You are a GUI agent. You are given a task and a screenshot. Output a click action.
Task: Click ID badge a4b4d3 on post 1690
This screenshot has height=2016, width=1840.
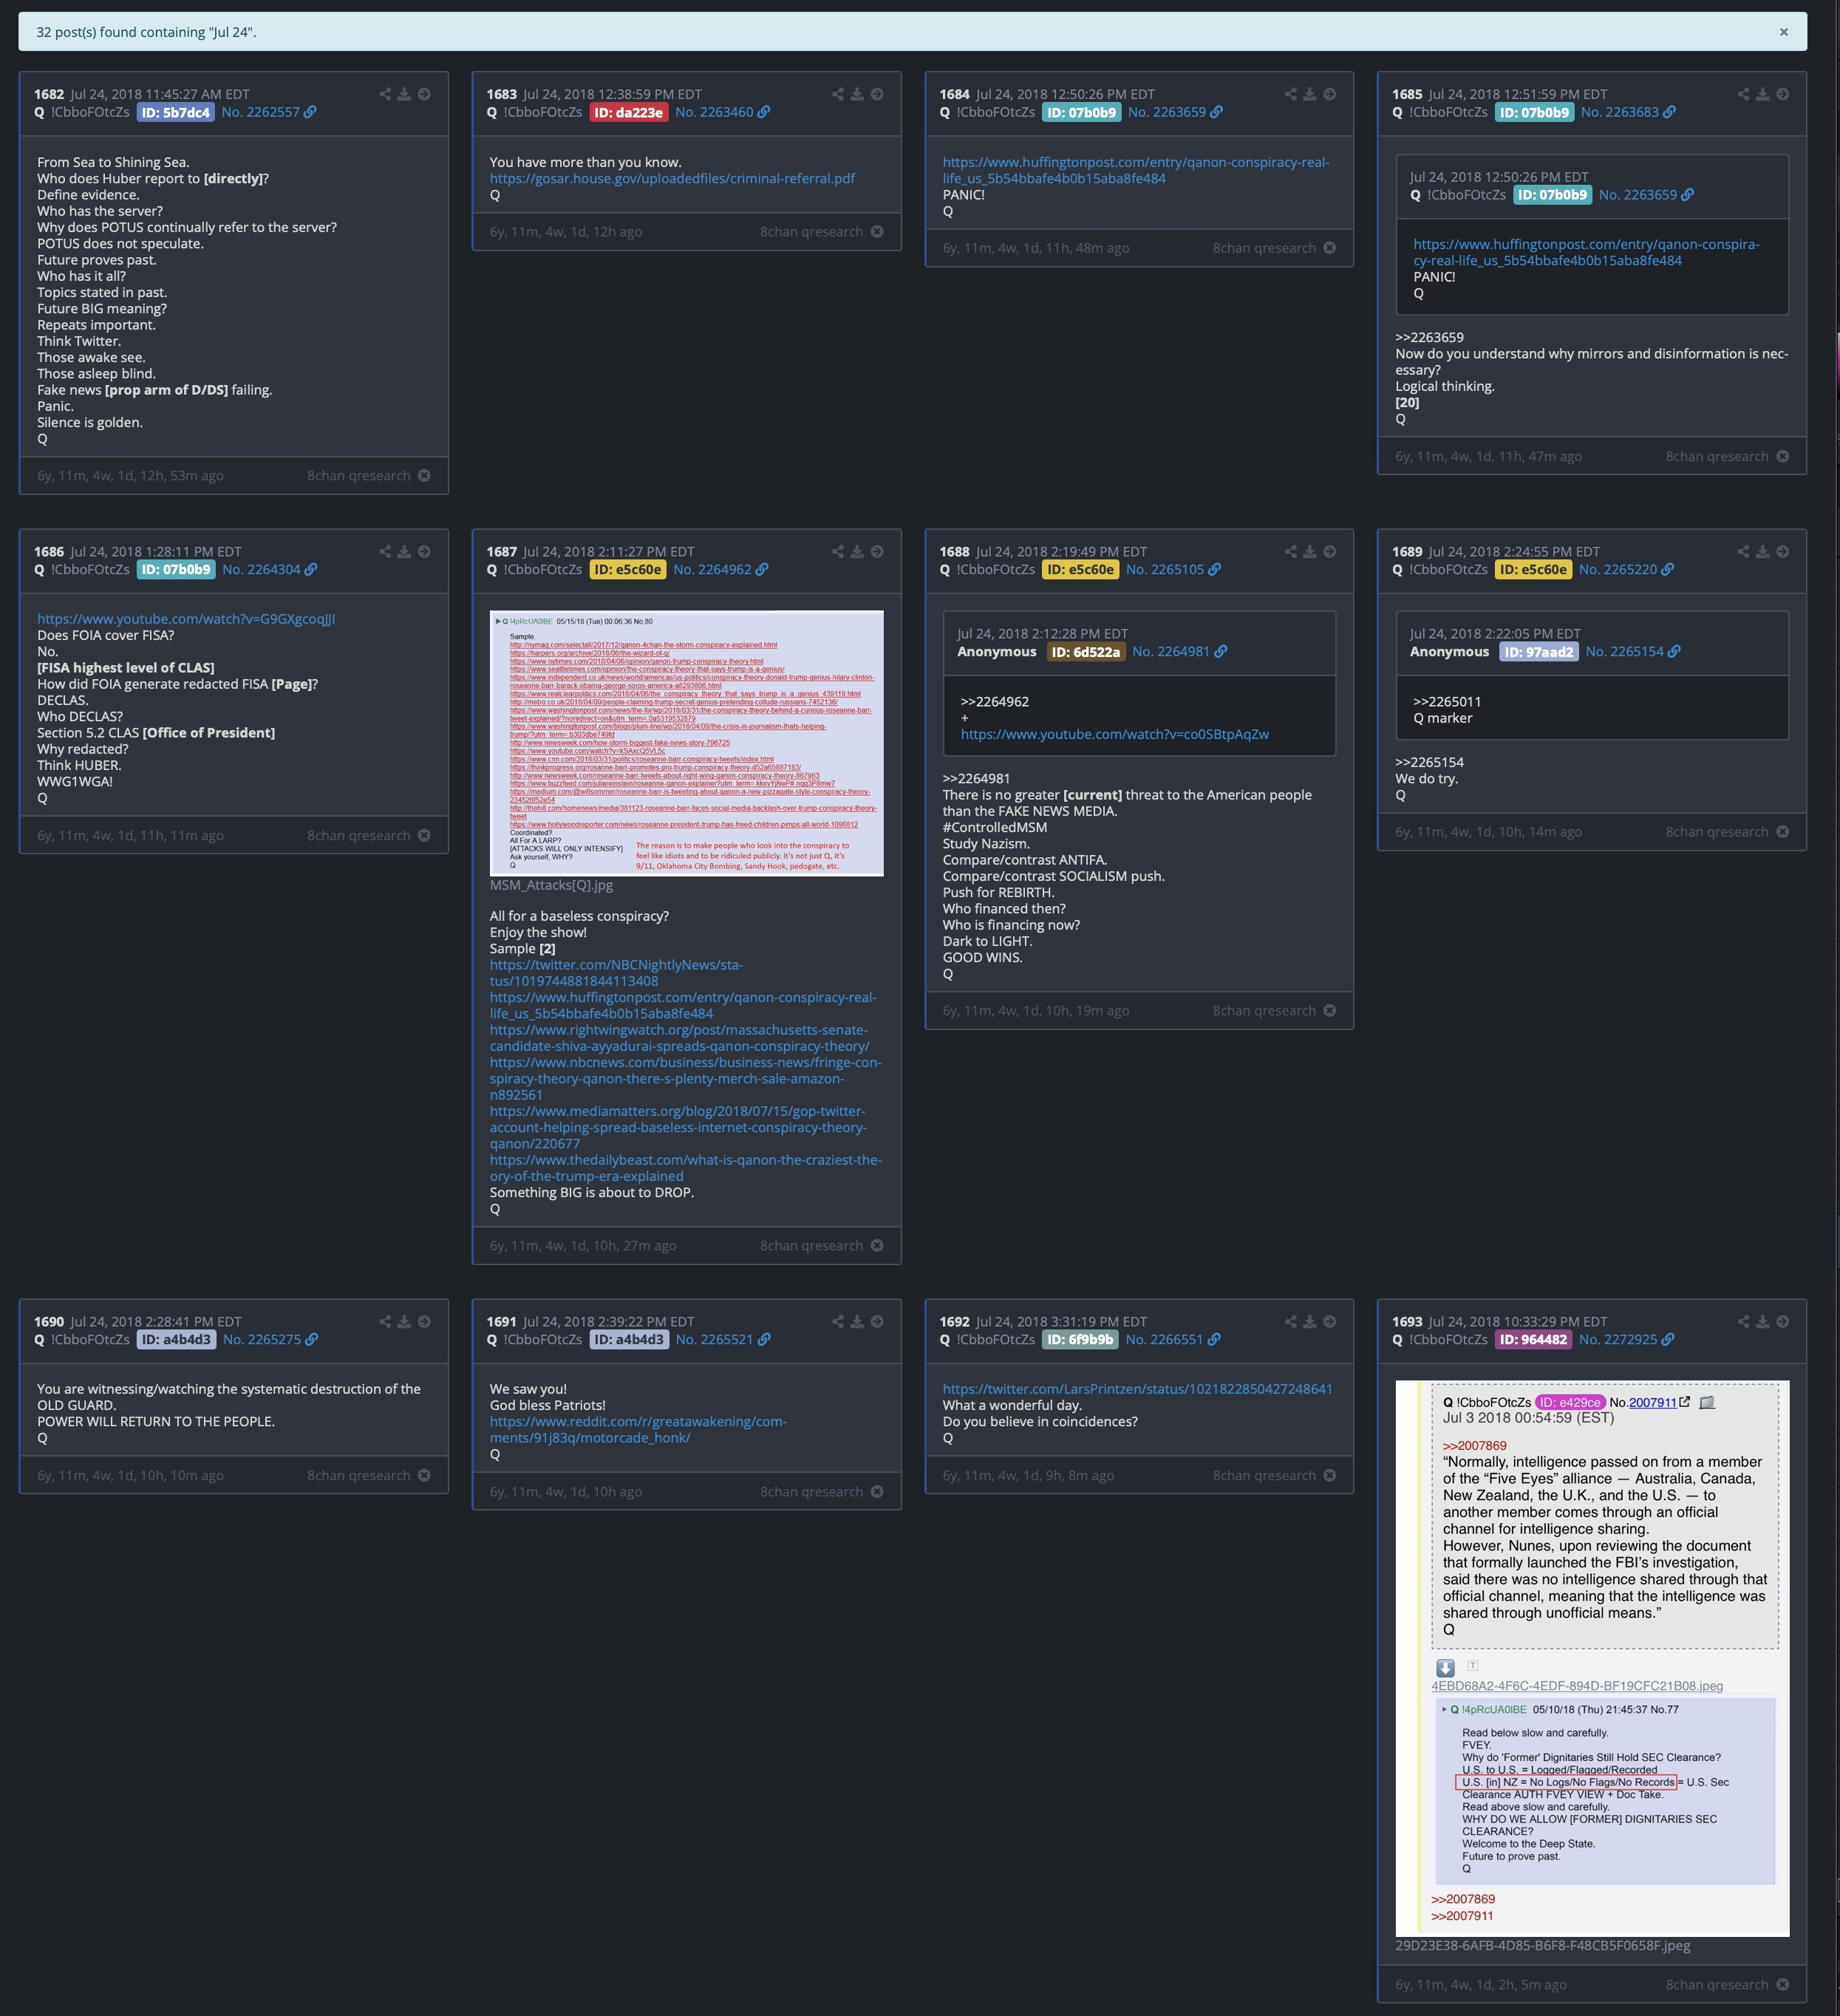click(x=176, y=1339)
